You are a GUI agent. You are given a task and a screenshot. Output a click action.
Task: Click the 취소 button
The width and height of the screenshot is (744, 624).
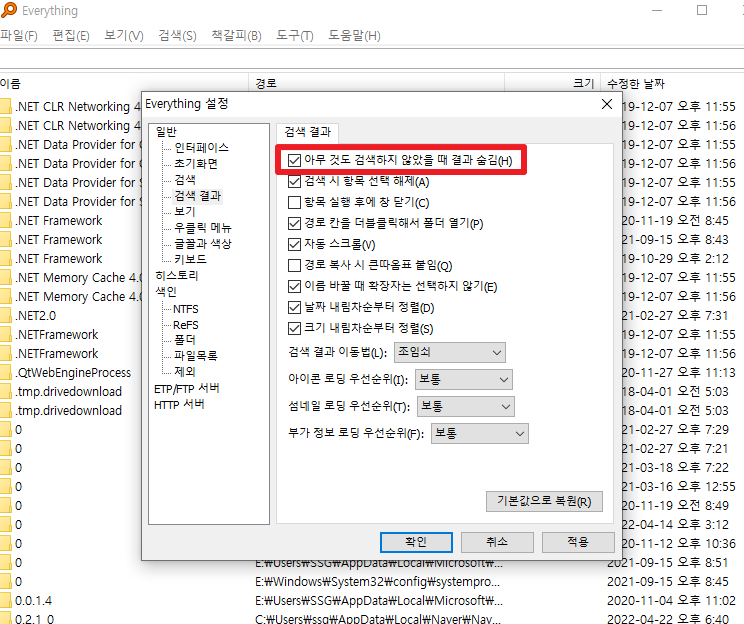(x=497, y=542)
